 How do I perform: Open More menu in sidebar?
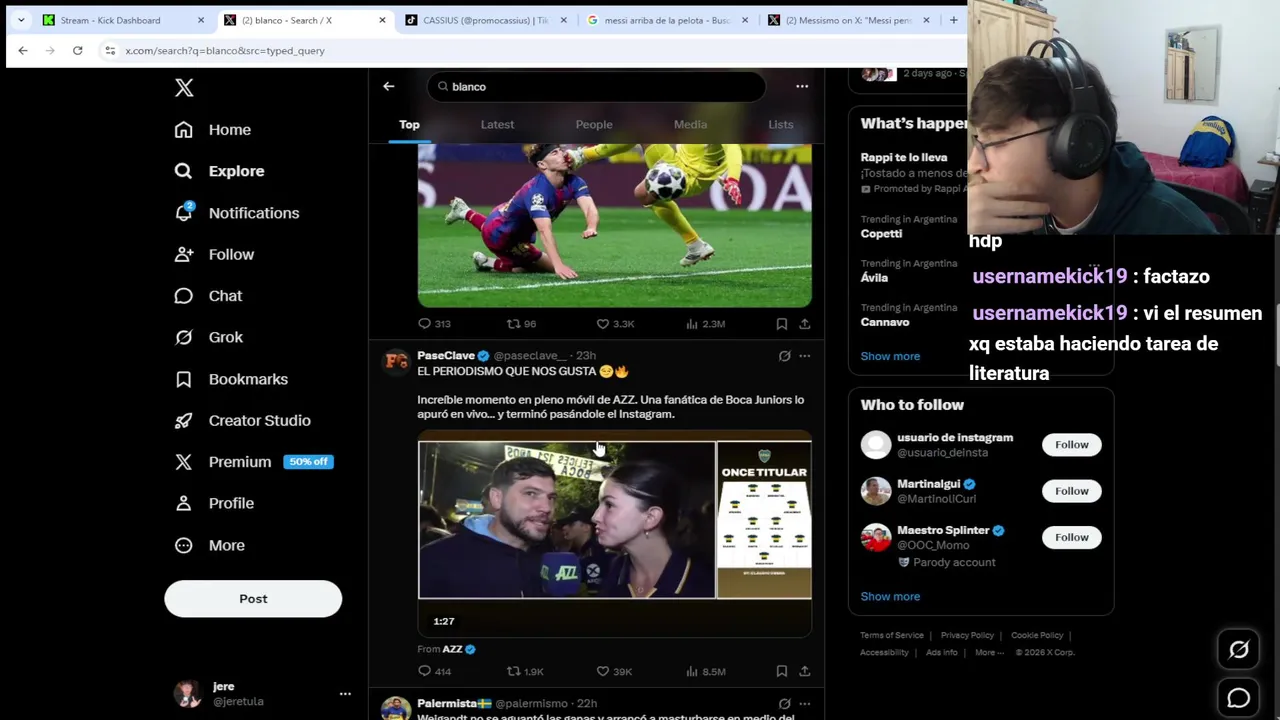(x=210, y=545)
